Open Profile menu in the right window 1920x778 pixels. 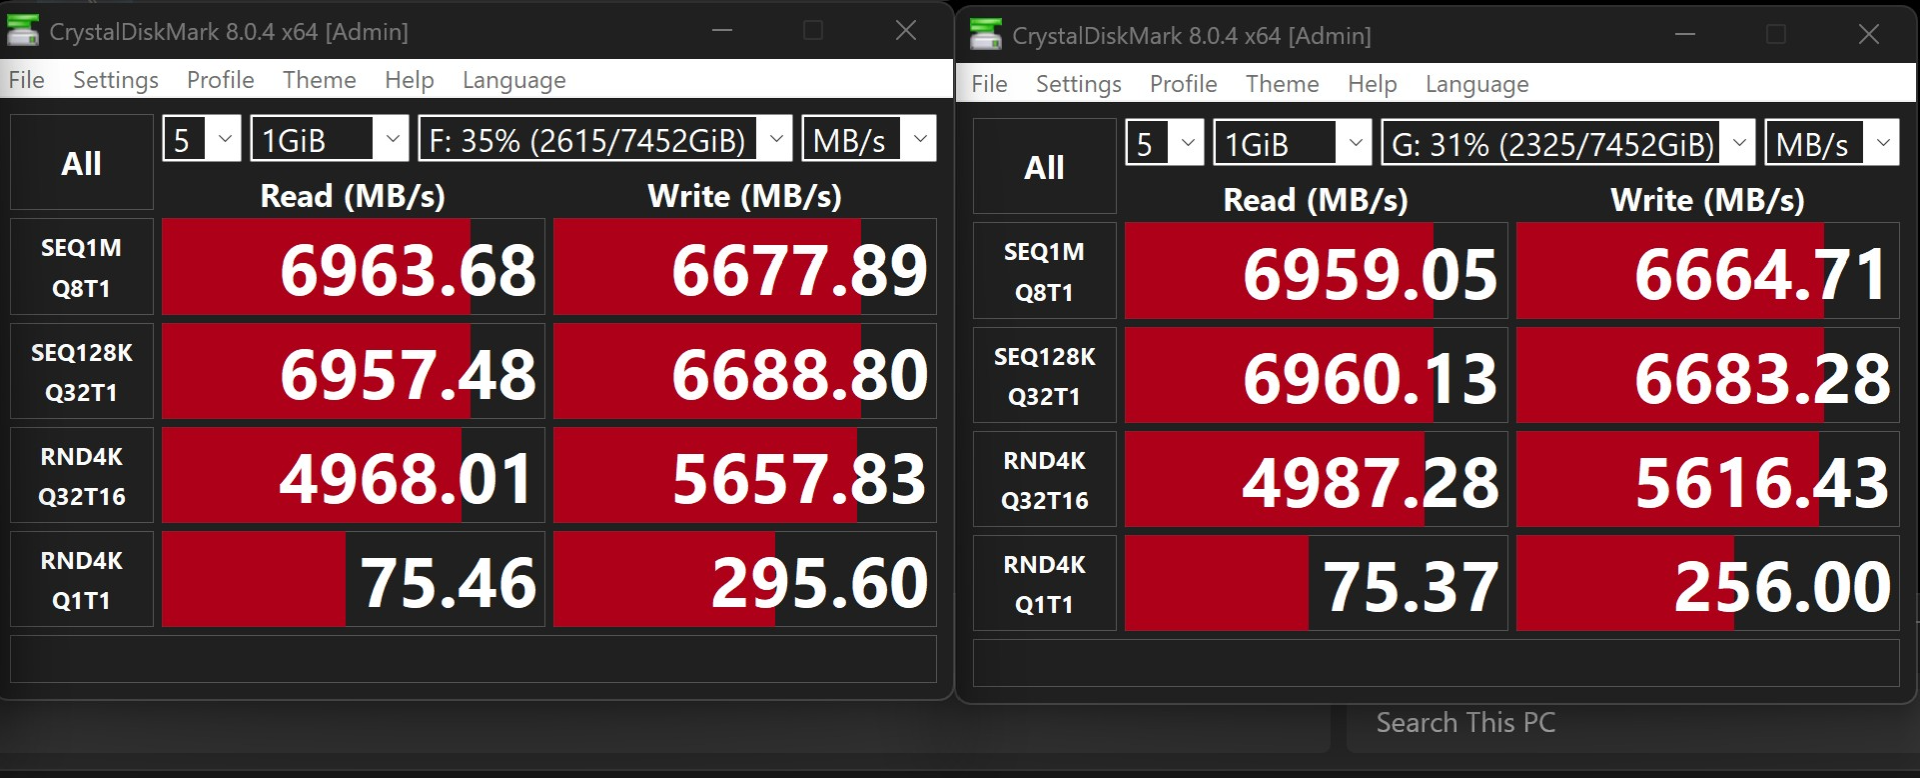pos(1183,84)
